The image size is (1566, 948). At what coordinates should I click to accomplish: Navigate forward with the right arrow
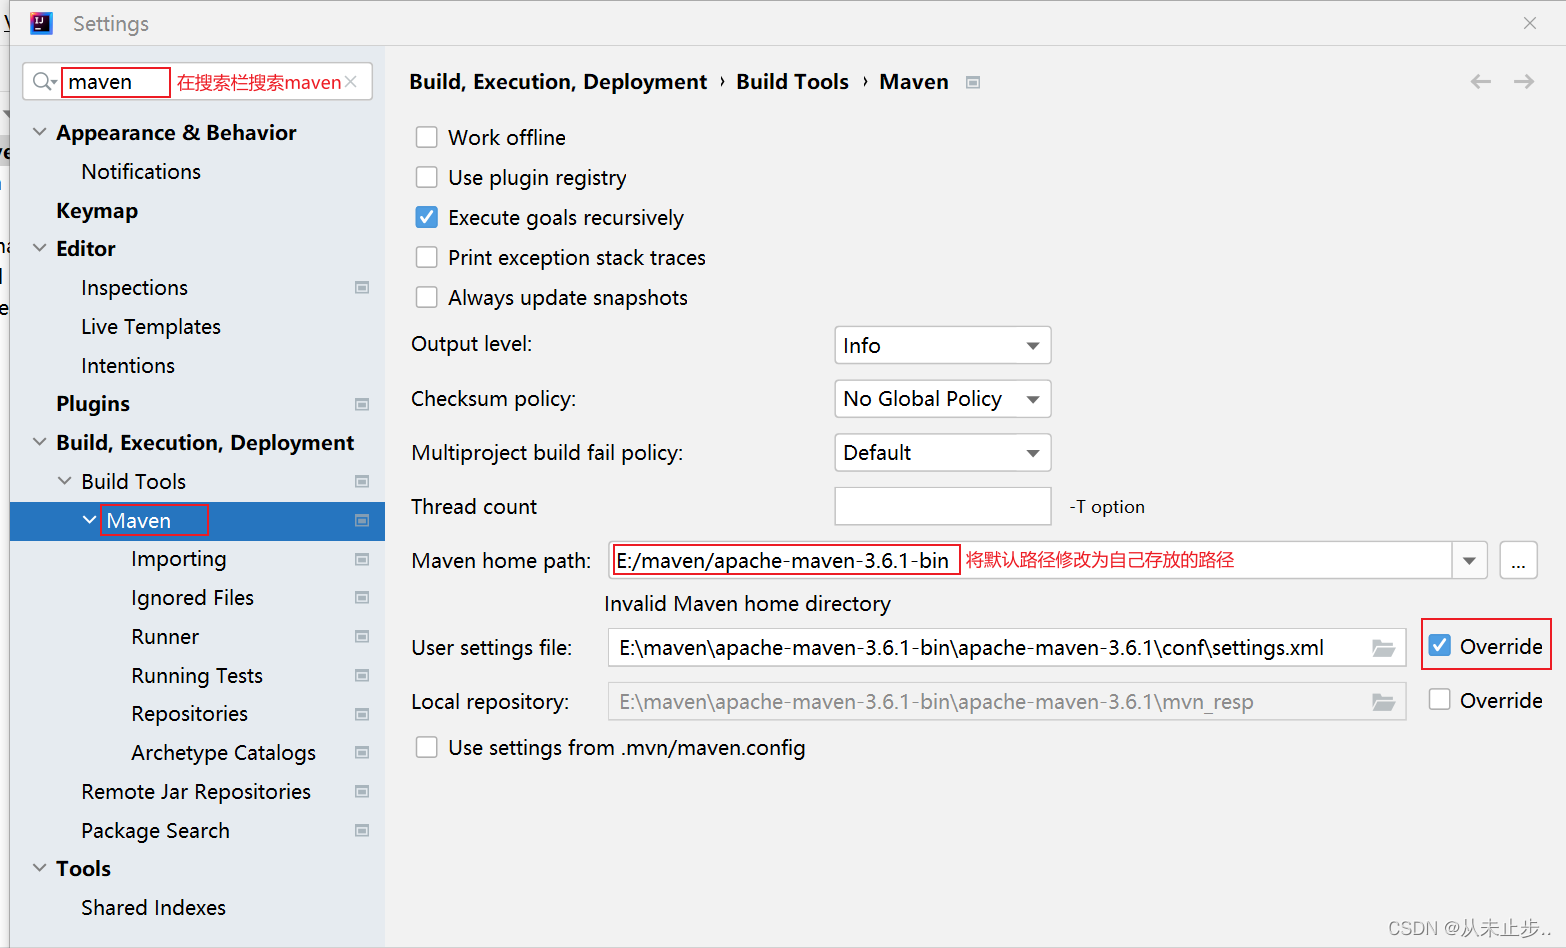tap(1524, 82)
